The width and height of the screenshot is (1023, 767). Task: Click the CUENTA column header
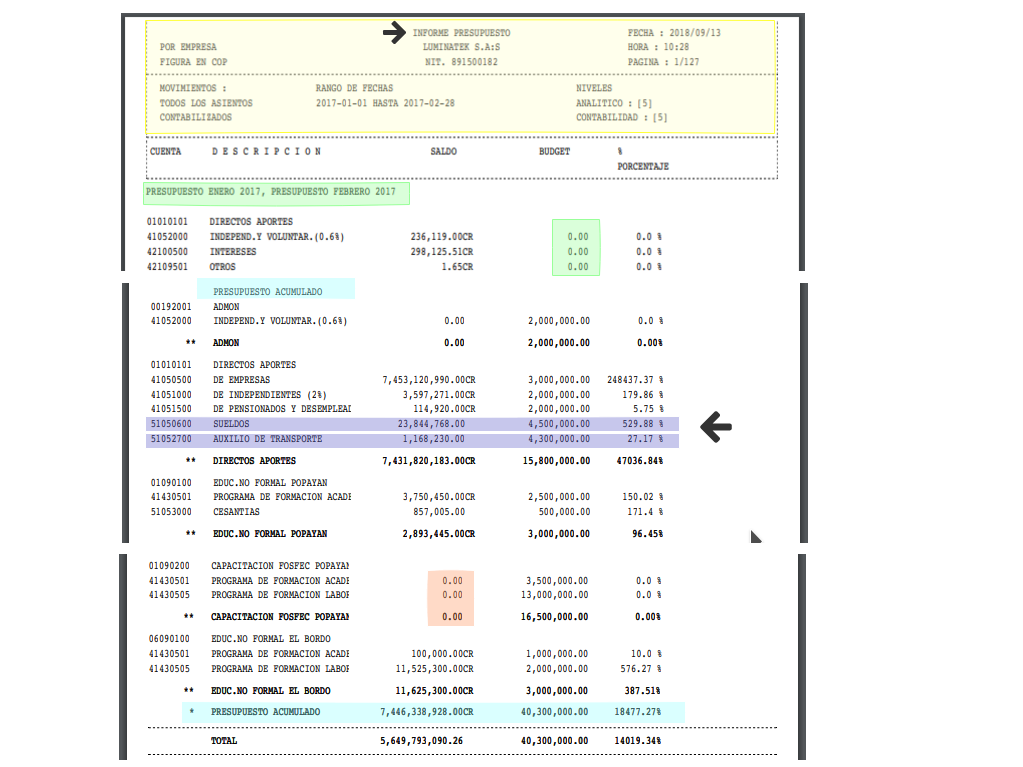165,152
